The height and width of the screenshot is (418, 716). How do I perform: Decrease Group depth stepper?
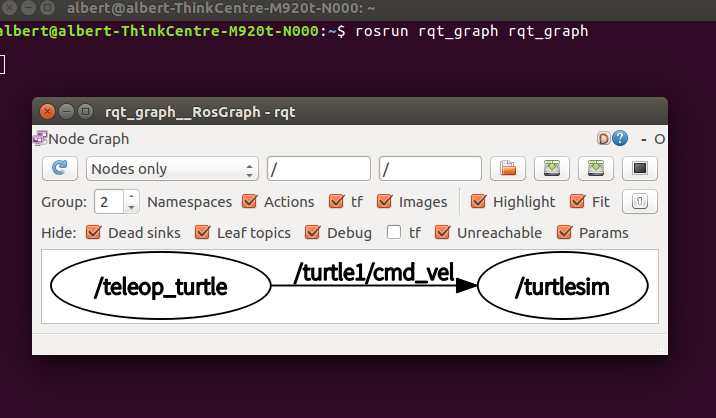(x=132, y=207)
